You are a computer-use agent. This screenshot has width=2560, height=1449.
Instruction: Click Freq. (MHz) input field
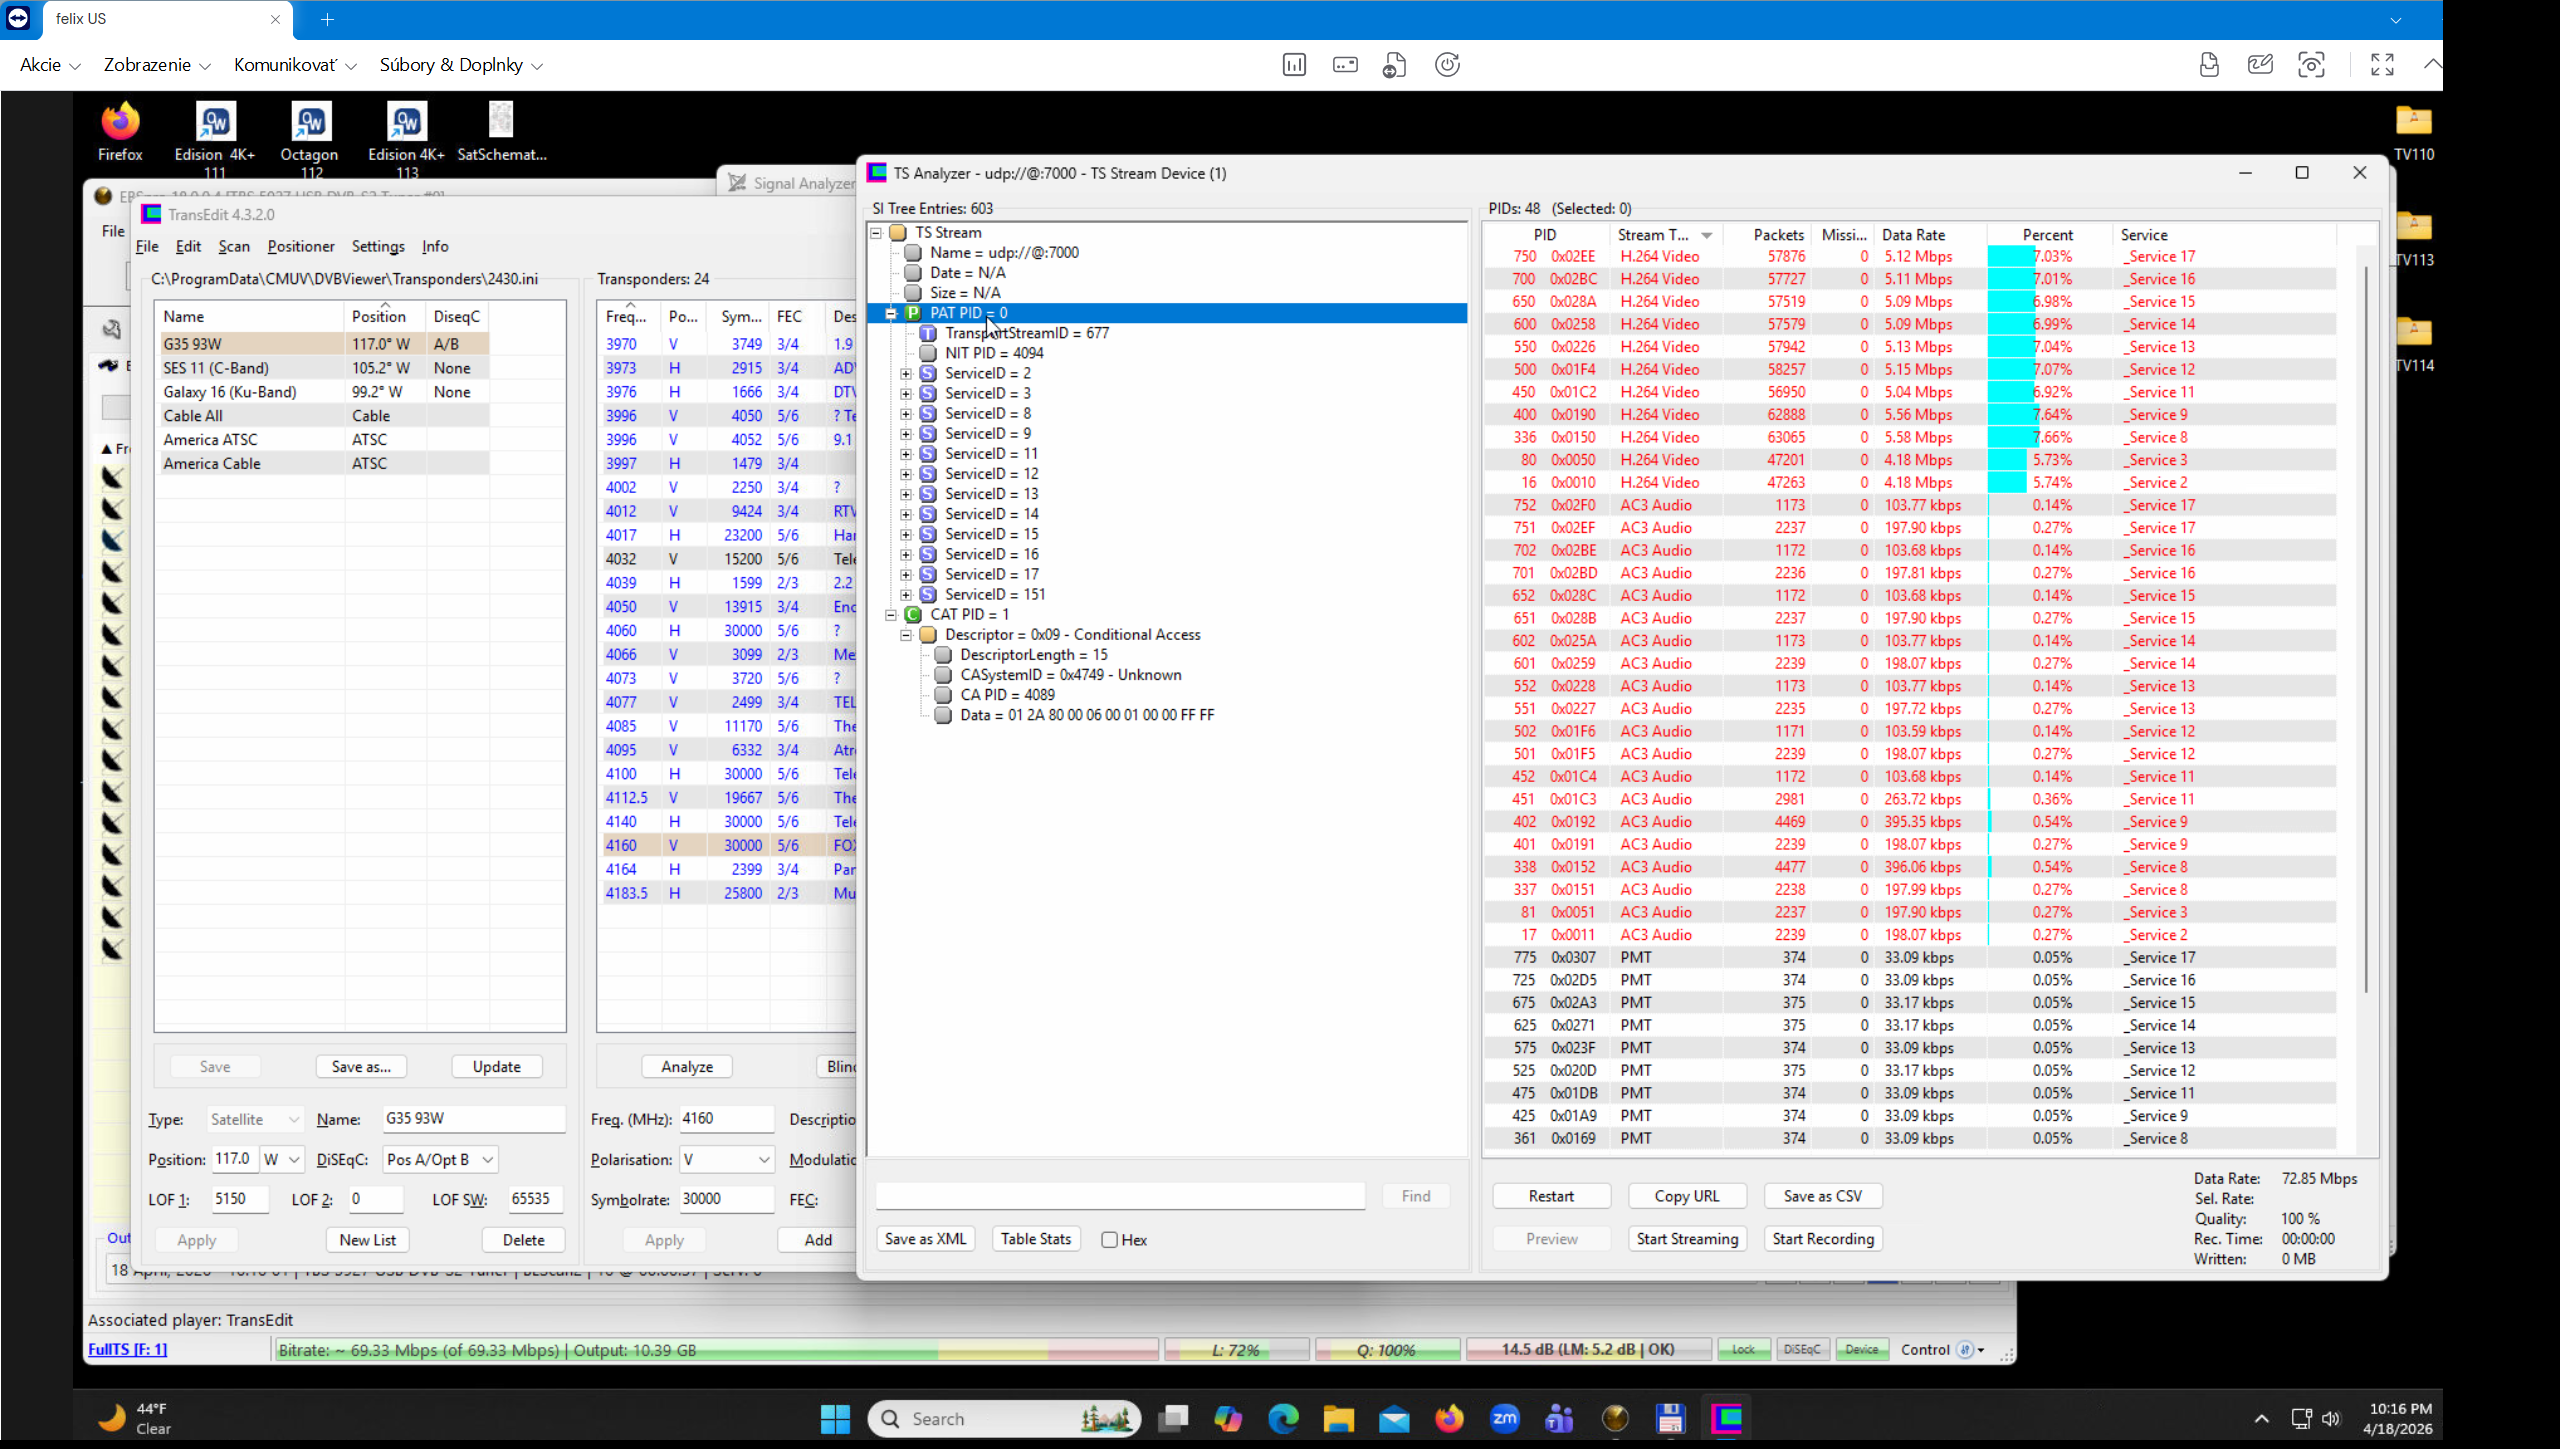727,1119
